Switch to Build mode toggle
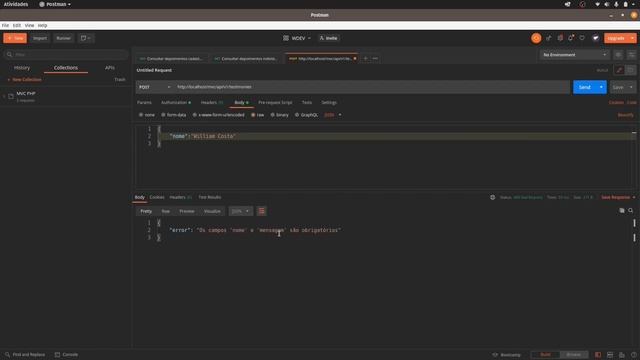Image resolution: width=640 pixels, height=360 pixels. [545, 355]
